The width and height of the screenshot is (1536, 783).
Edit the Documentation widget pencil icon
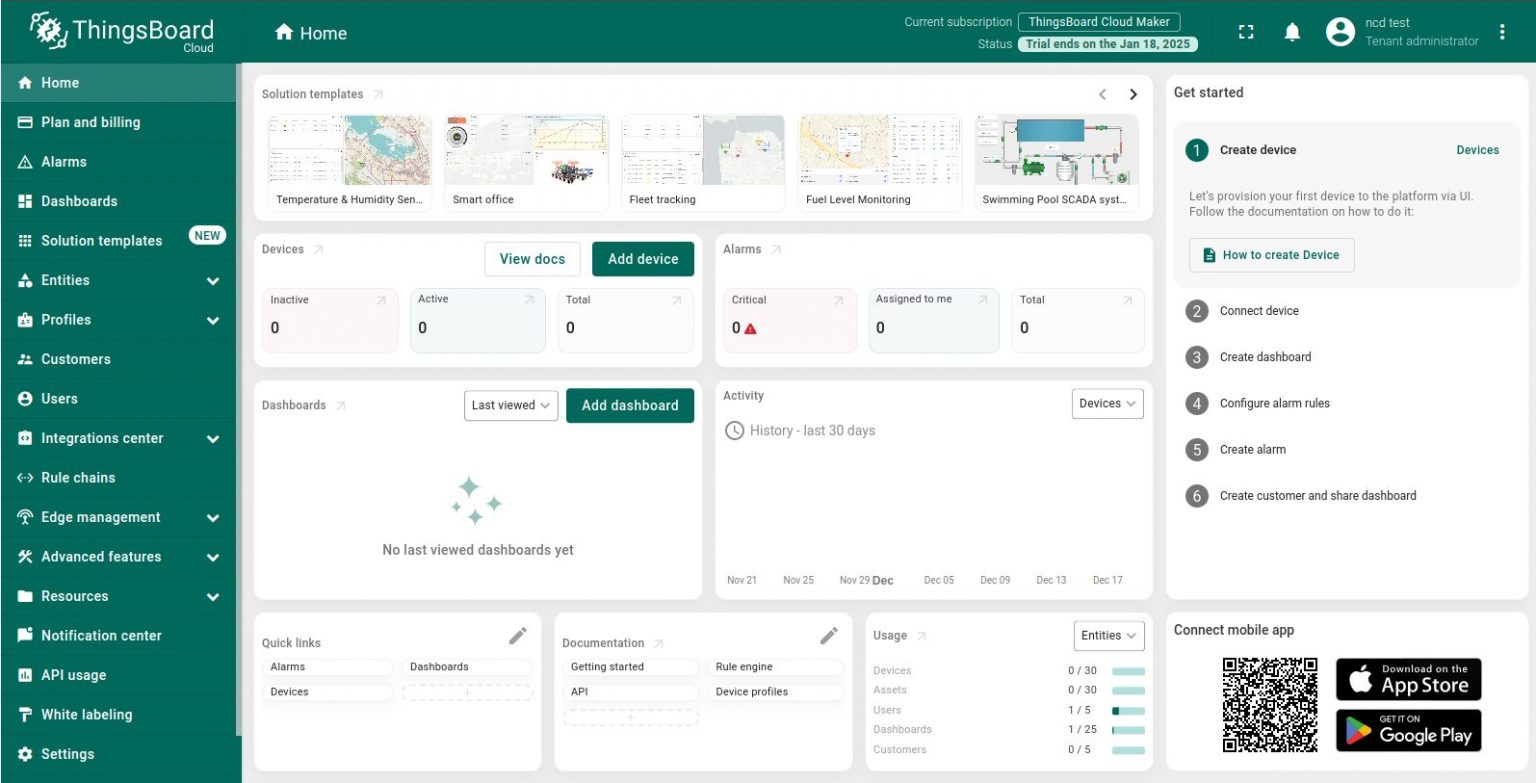[829, 635]
